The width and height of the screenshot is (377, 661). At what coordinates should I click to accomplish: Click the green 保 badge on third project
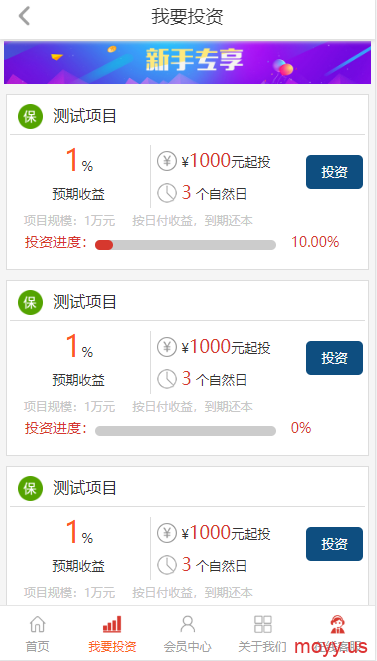tap(30, 488)
